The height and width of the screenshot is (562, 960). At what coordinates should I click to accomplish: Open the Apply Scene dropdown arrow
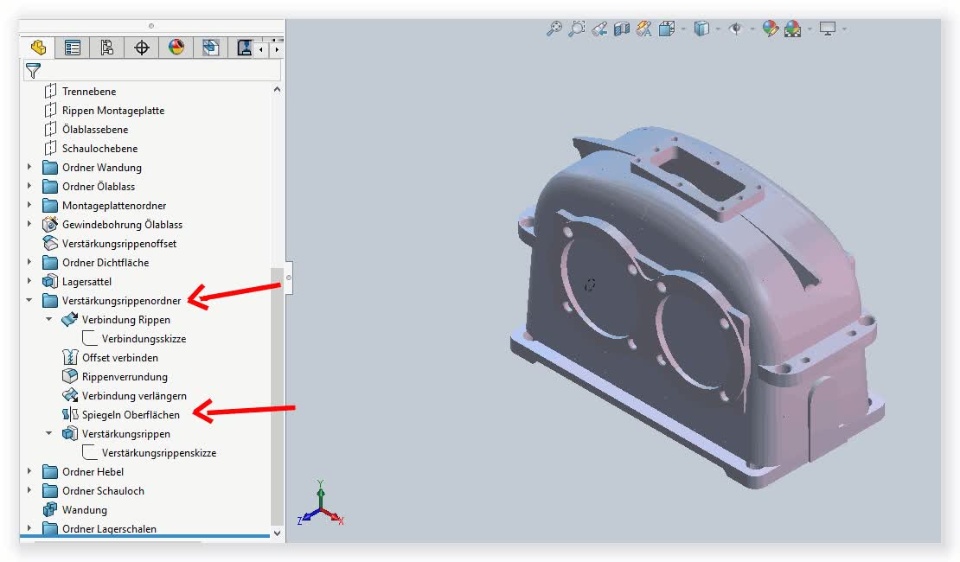[x=809, y=29]
